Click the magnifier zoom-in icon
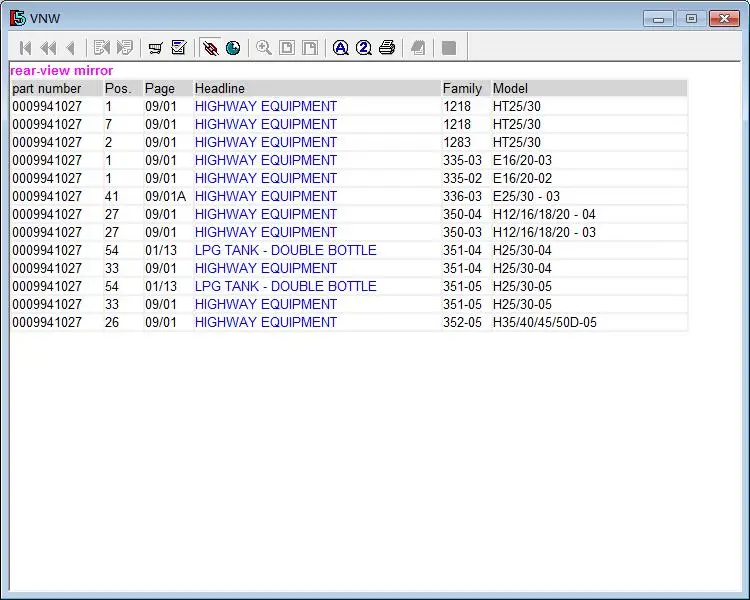This screenshot has height=600, width=750. coord(264,48)
